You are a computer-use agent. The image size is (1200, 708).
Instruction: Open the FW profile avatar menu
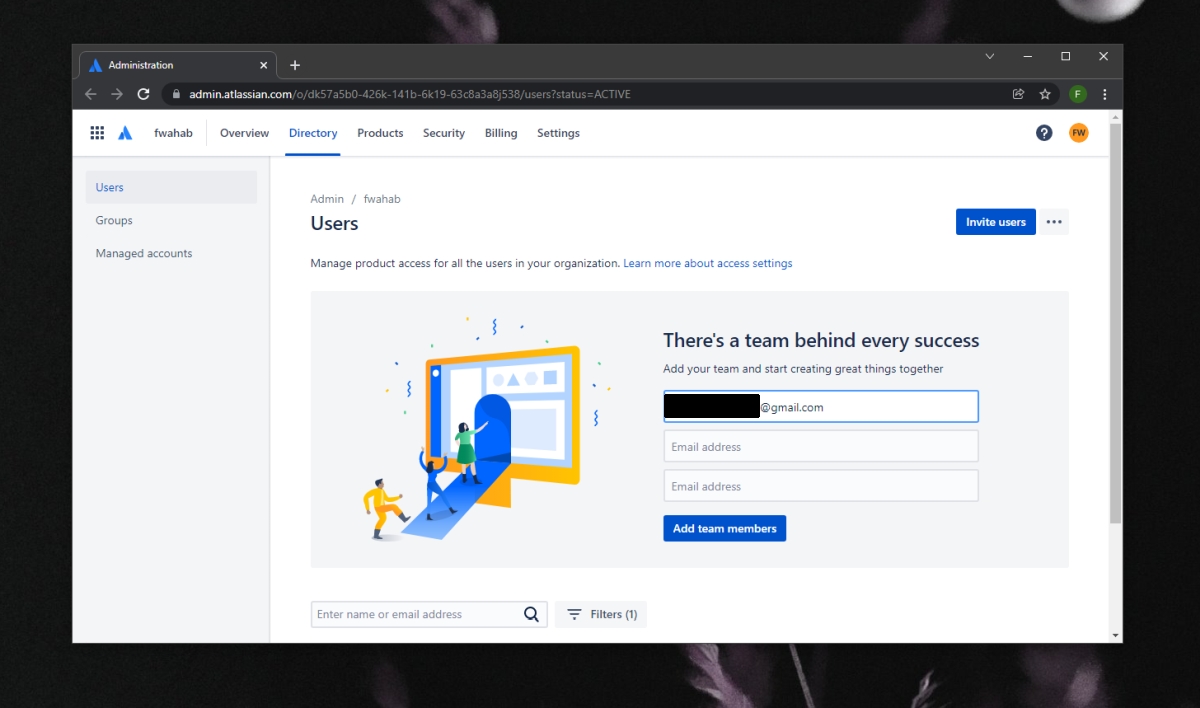tap(1079, 133)
